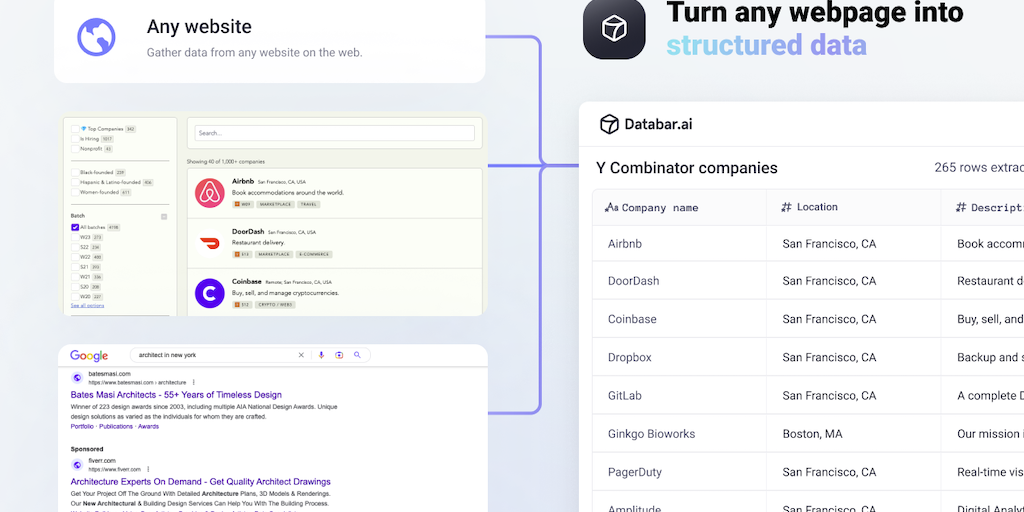Screen dimensions: 1024x512
Task: Select the Coinbase cell in table
Action: coord(679,319)
